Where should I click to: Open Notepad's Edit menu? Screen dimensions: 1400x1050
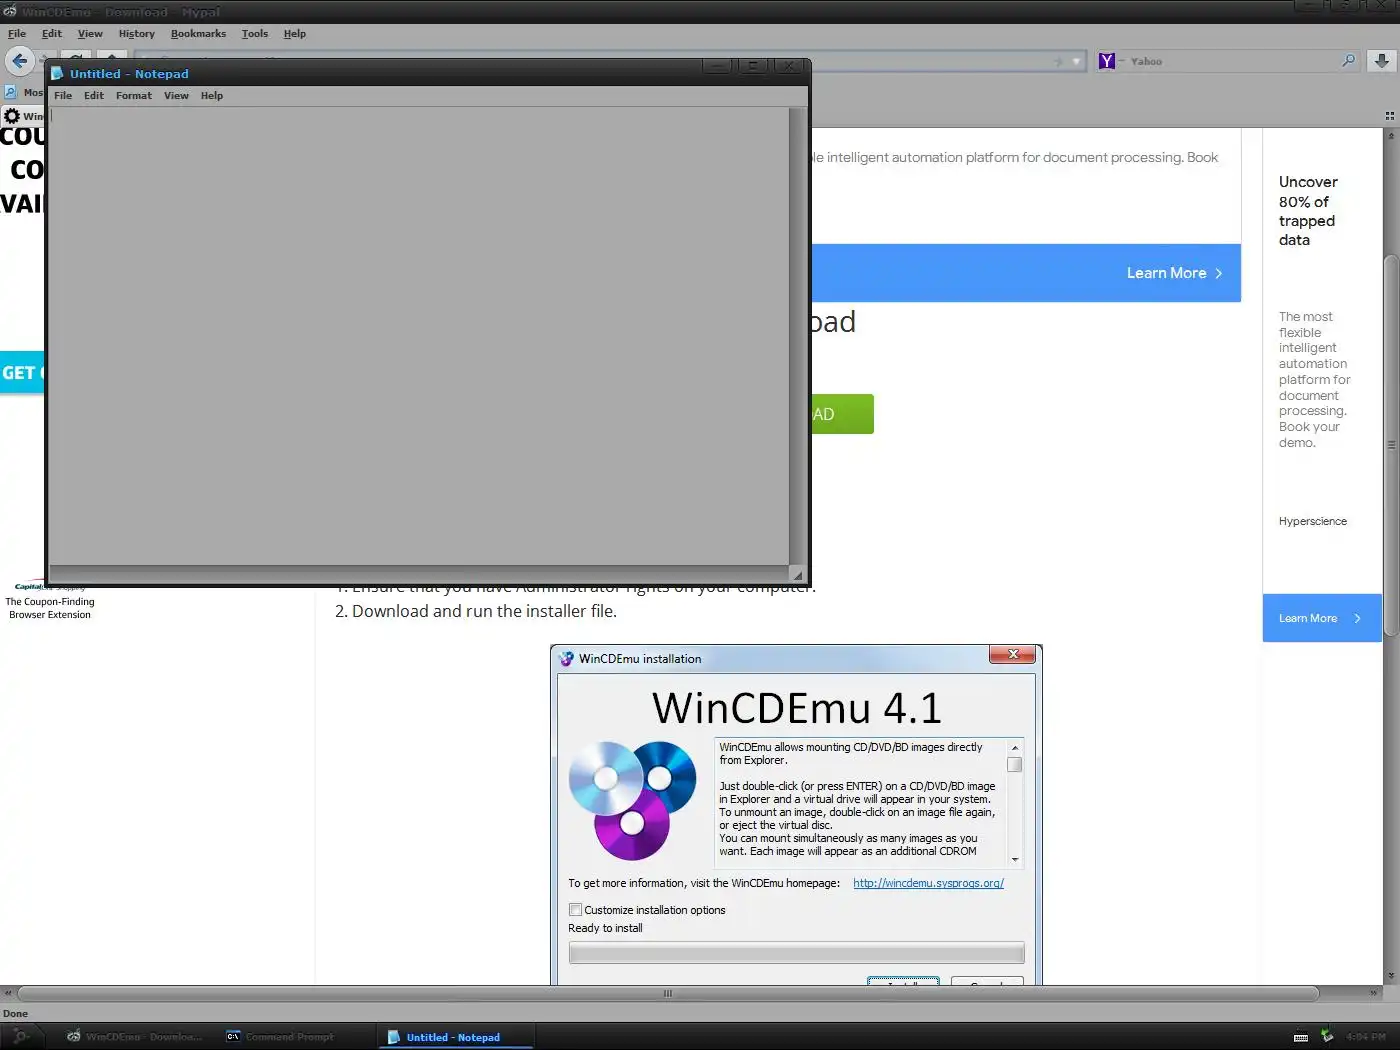(x=94, y=96)
